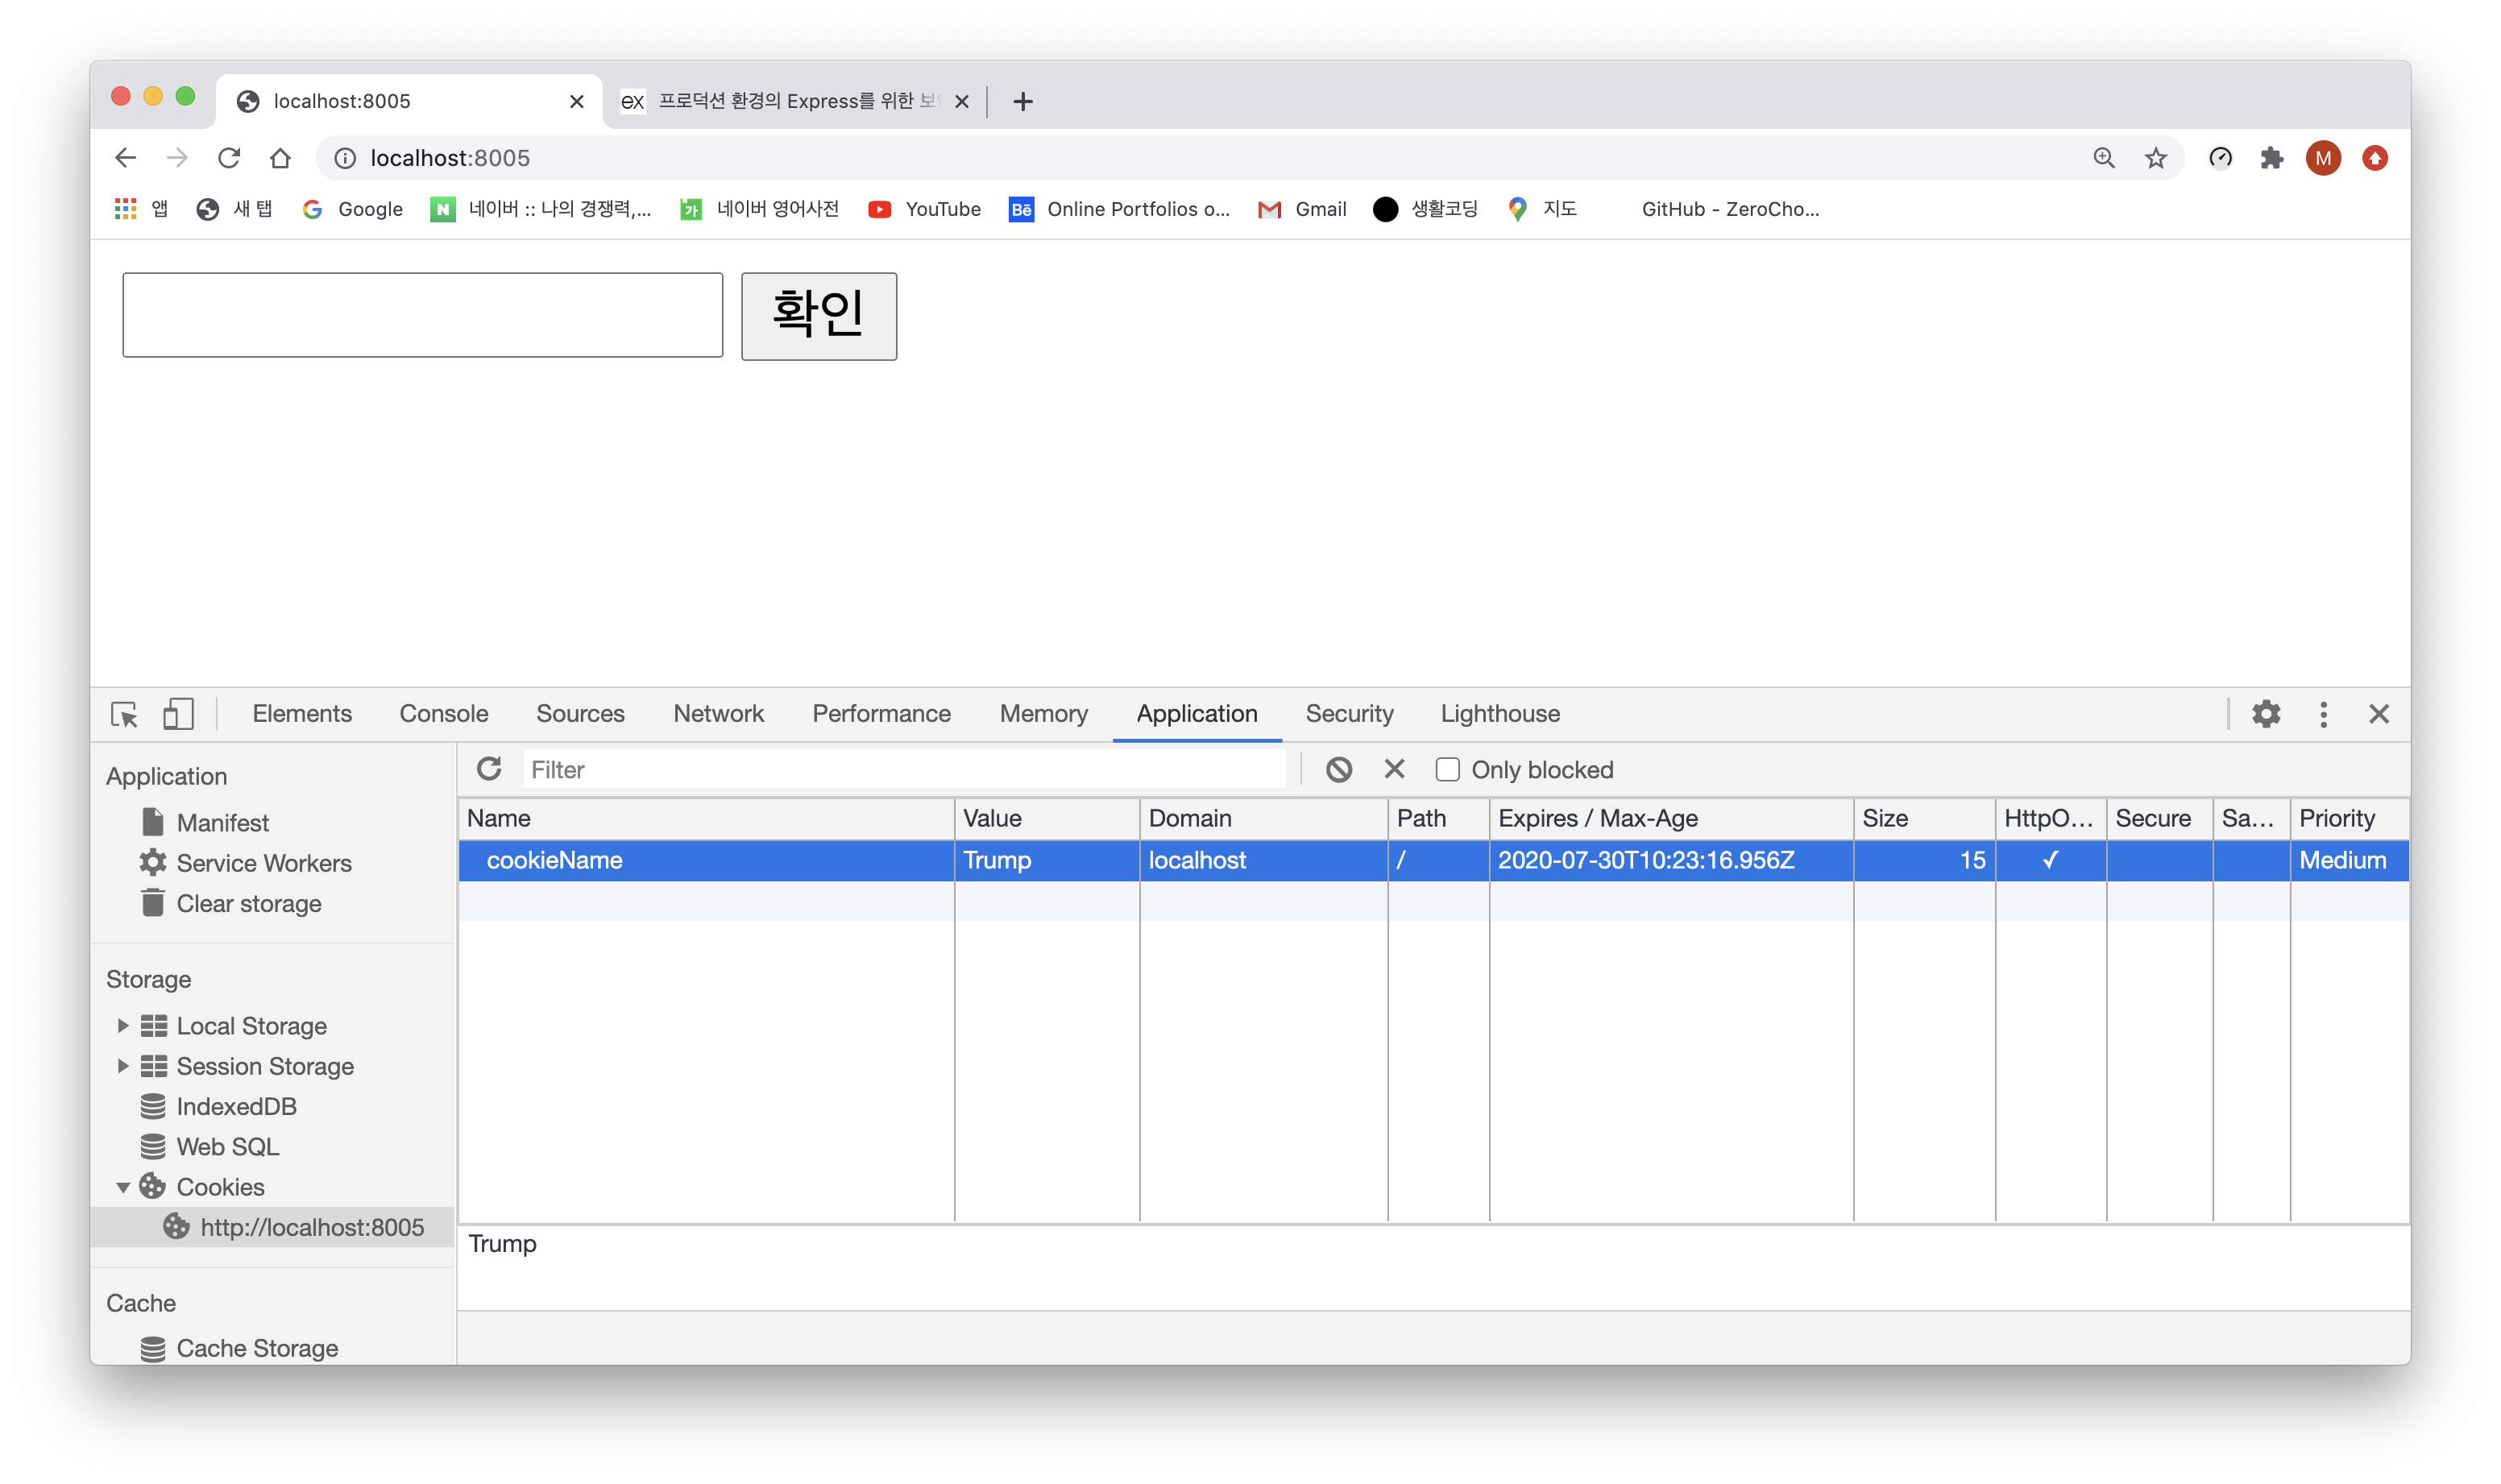
Task: Collapse the Cookies tree section
Action: pos(123,1187)
